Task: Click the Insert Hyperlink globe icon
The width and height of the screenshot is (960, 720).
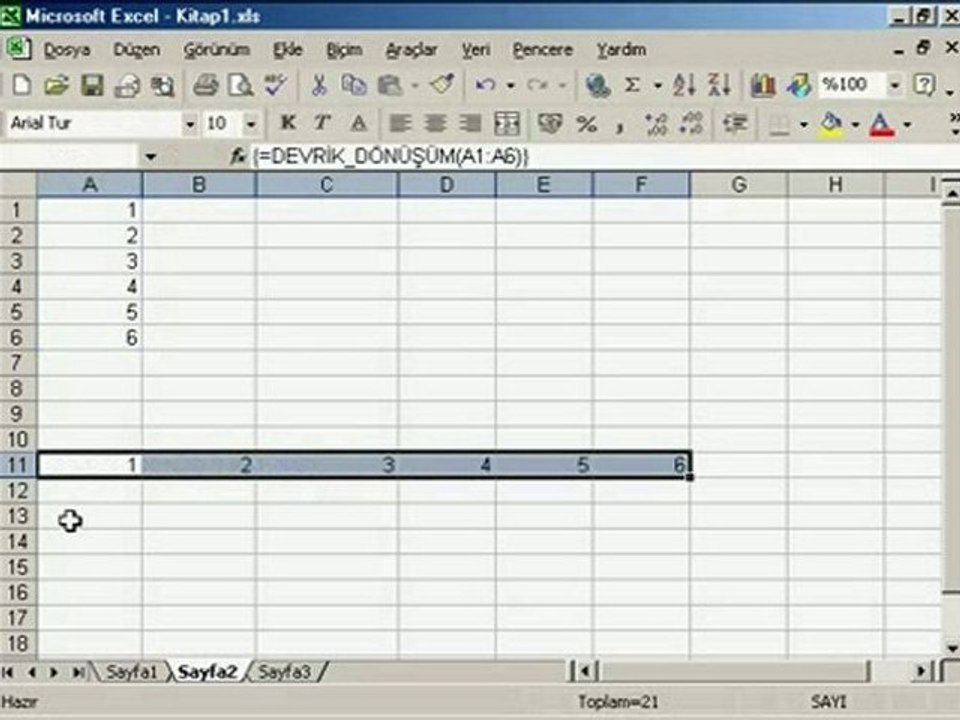Action: 598,85
